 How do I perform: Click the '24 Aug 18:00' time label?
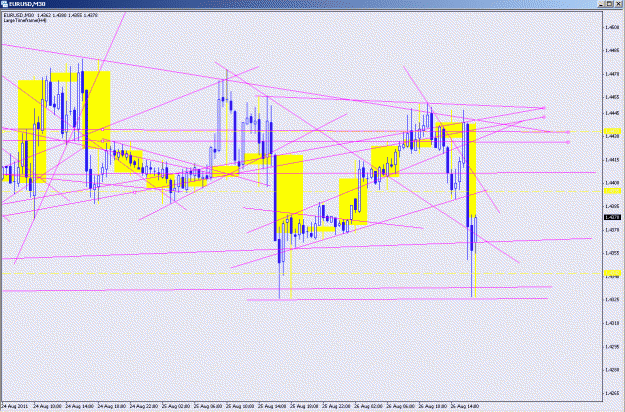click(112, 406)
